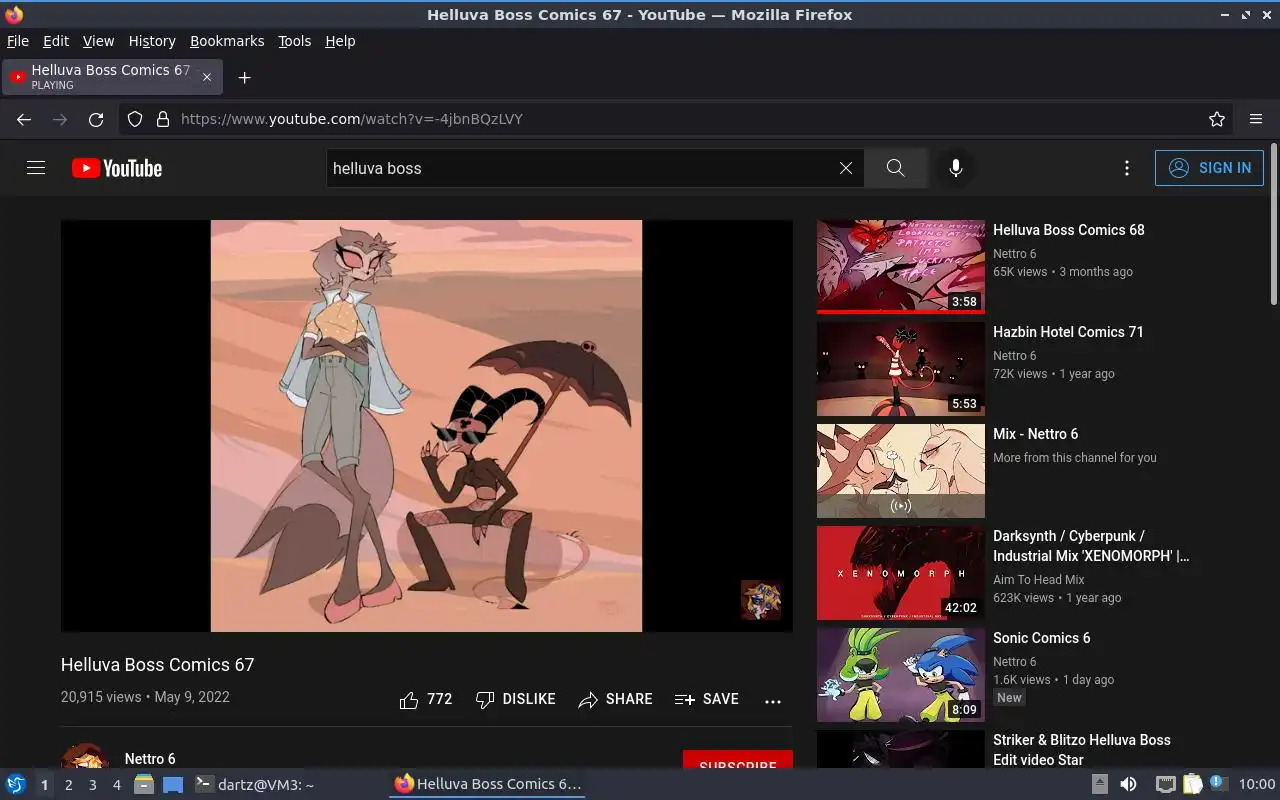Open the File menu
Viewport: 1280px width, 800px height.
click(x=18, y=41)
